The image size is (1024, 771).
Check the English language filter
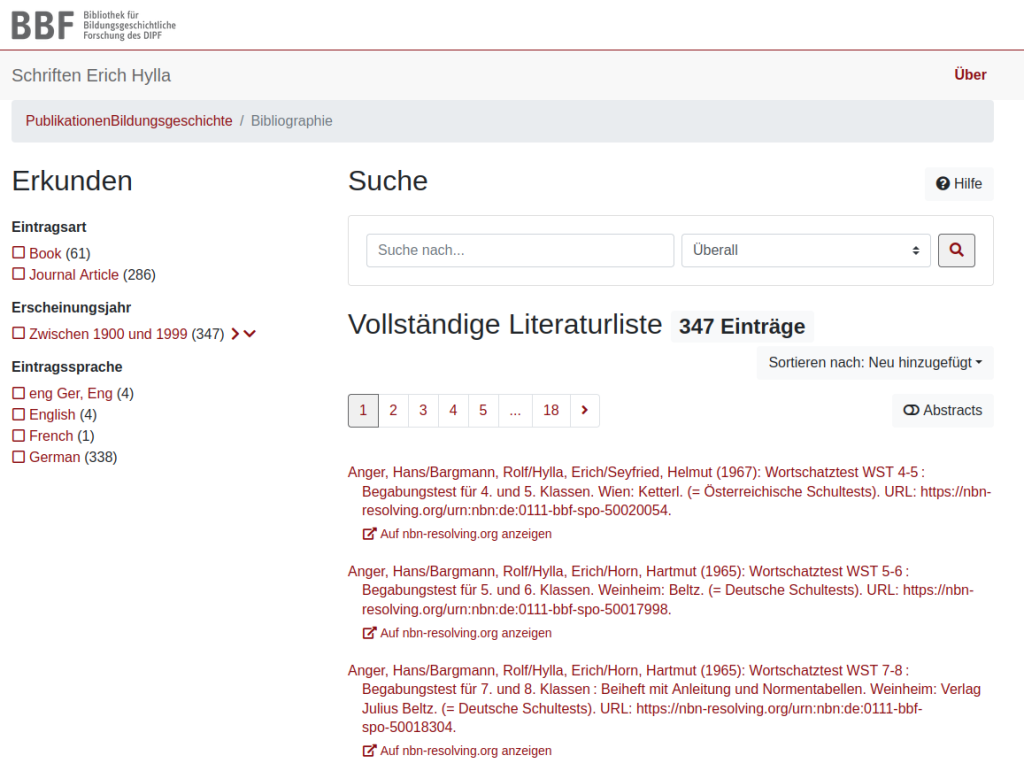pyautogui.click(x=18, y=415)
